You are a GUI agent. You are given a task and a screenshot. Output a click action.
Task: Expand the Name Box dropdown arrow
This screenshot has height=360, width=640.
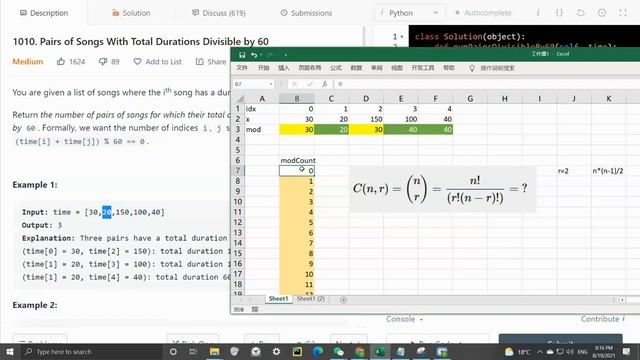271,84
